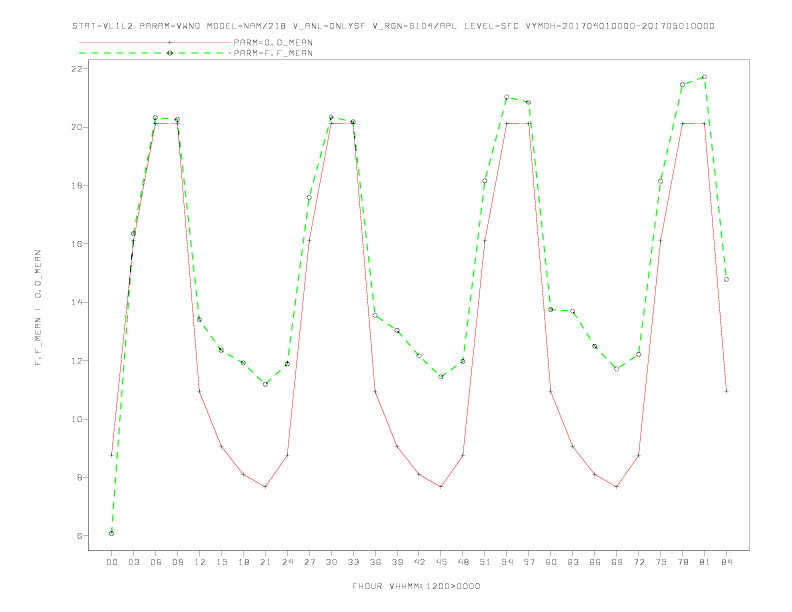
Task: Click x-axis tick label 06
Action: tap(156, 562)
